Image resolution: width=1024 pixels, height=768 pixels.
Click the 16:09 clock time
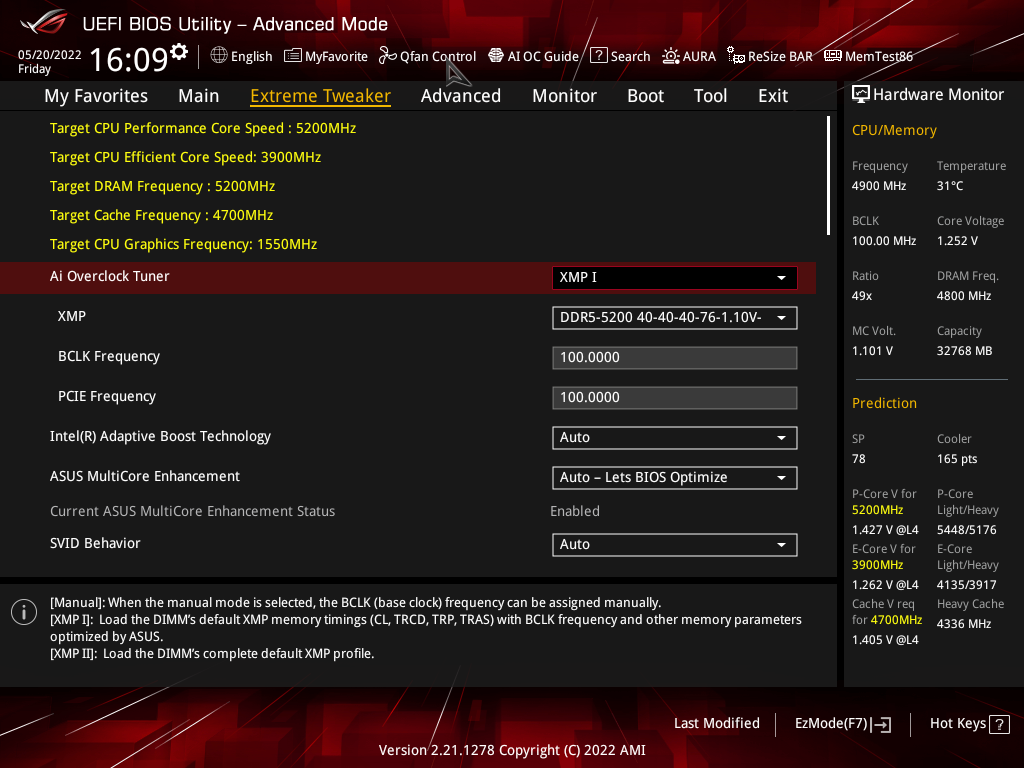(x=129, y=59)
